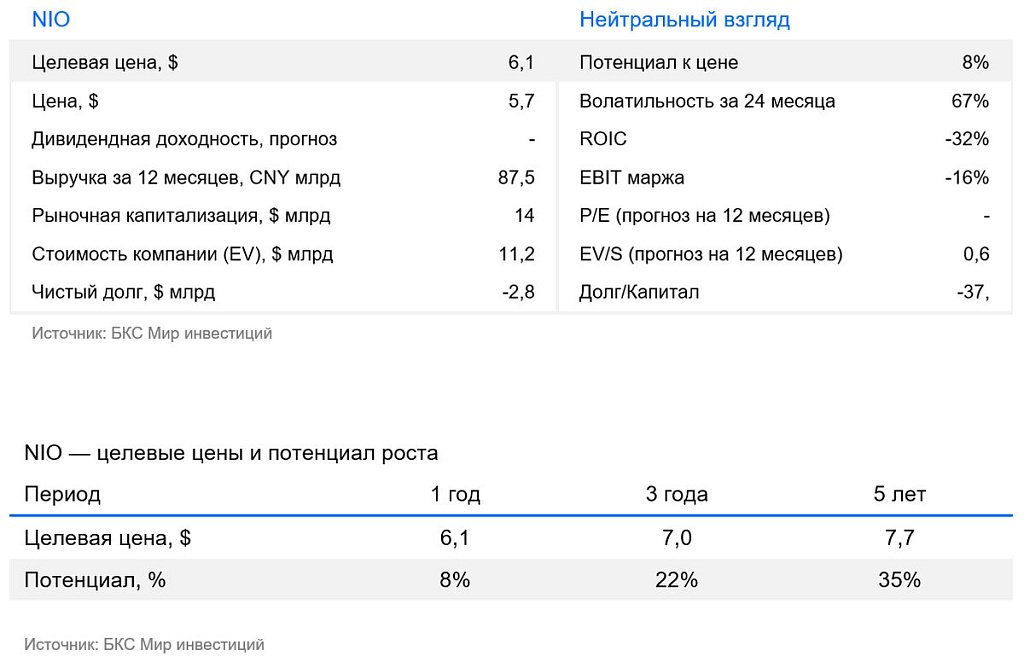Select the "Целевая цена, $" row label in the top table
1024x662 pixels.
(x=105, y=63)
